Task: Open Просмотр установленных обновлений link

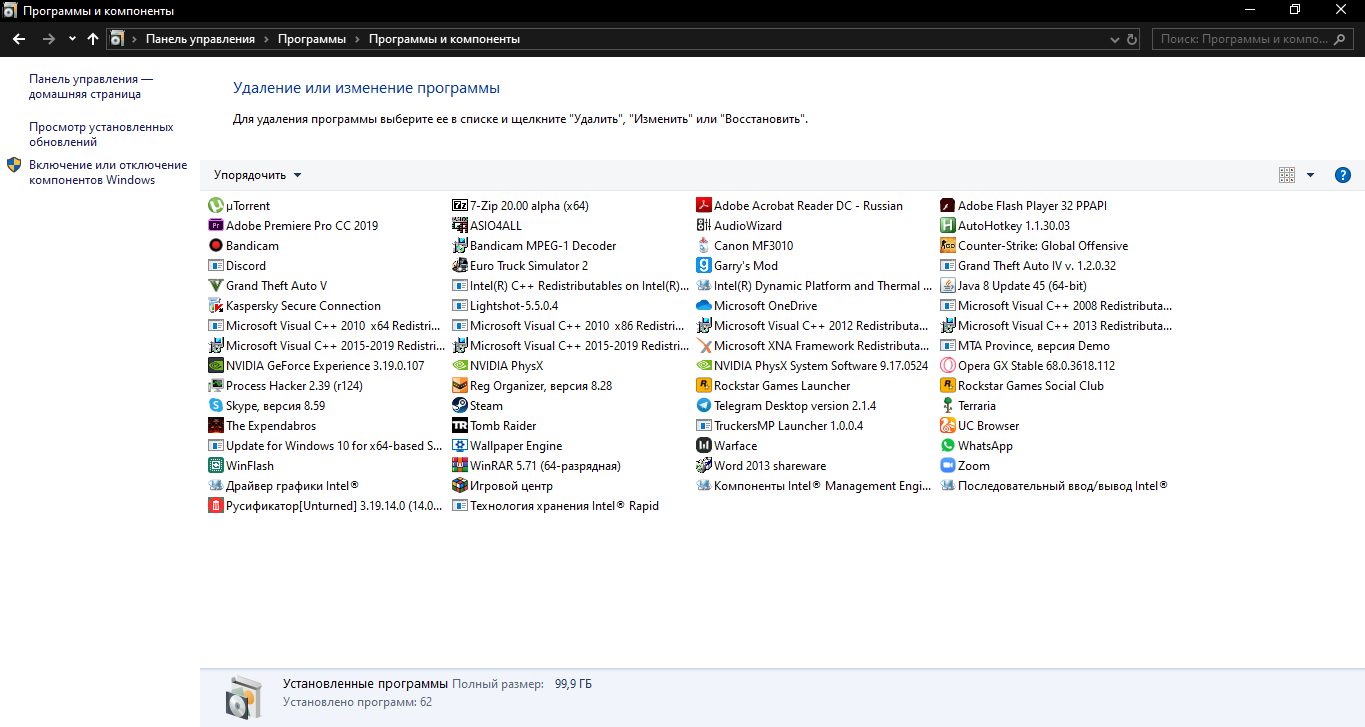Action: coord(101,134)
